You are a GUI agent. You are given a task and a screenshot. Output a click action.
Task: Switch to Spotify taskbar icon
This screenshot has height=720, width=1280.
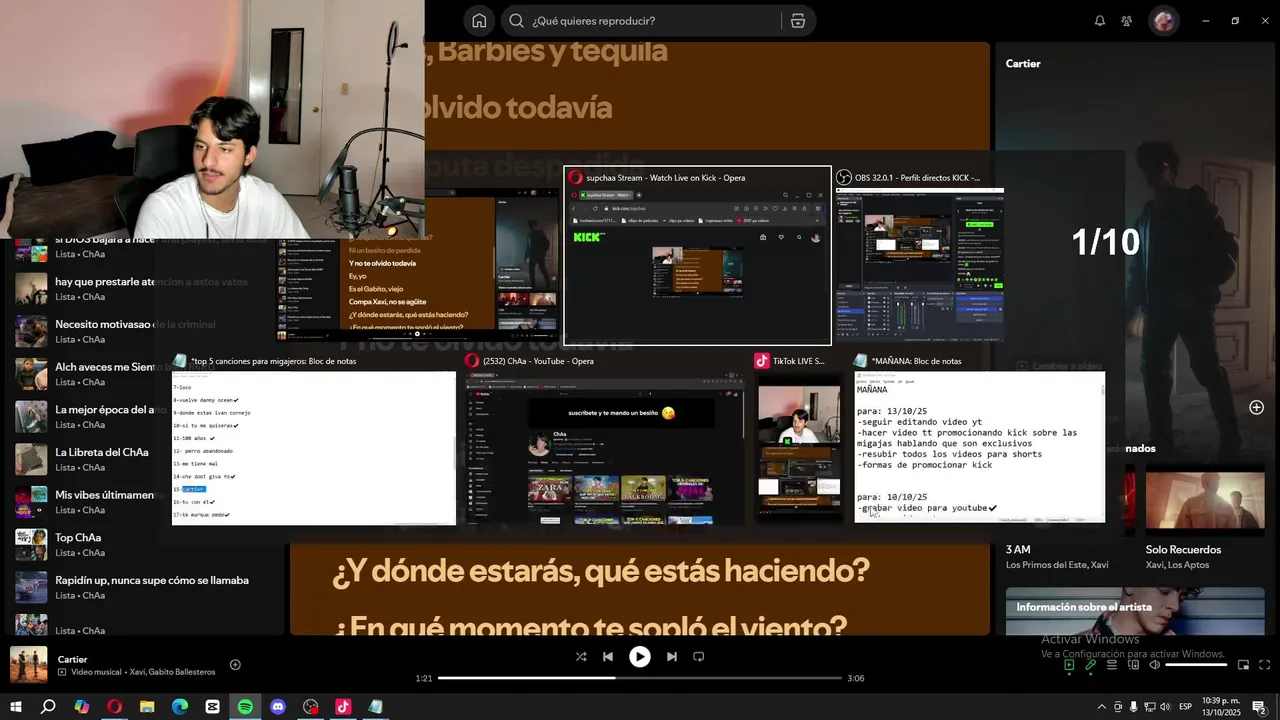(245, 707)
